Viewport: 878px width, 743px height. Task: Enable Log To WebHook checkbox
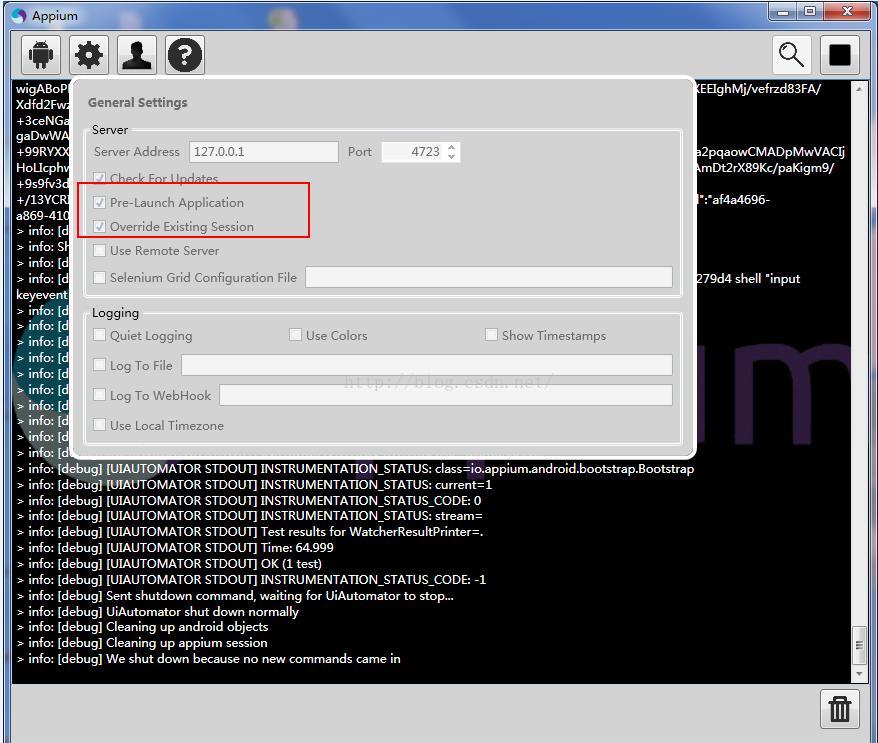coord(100,395)
